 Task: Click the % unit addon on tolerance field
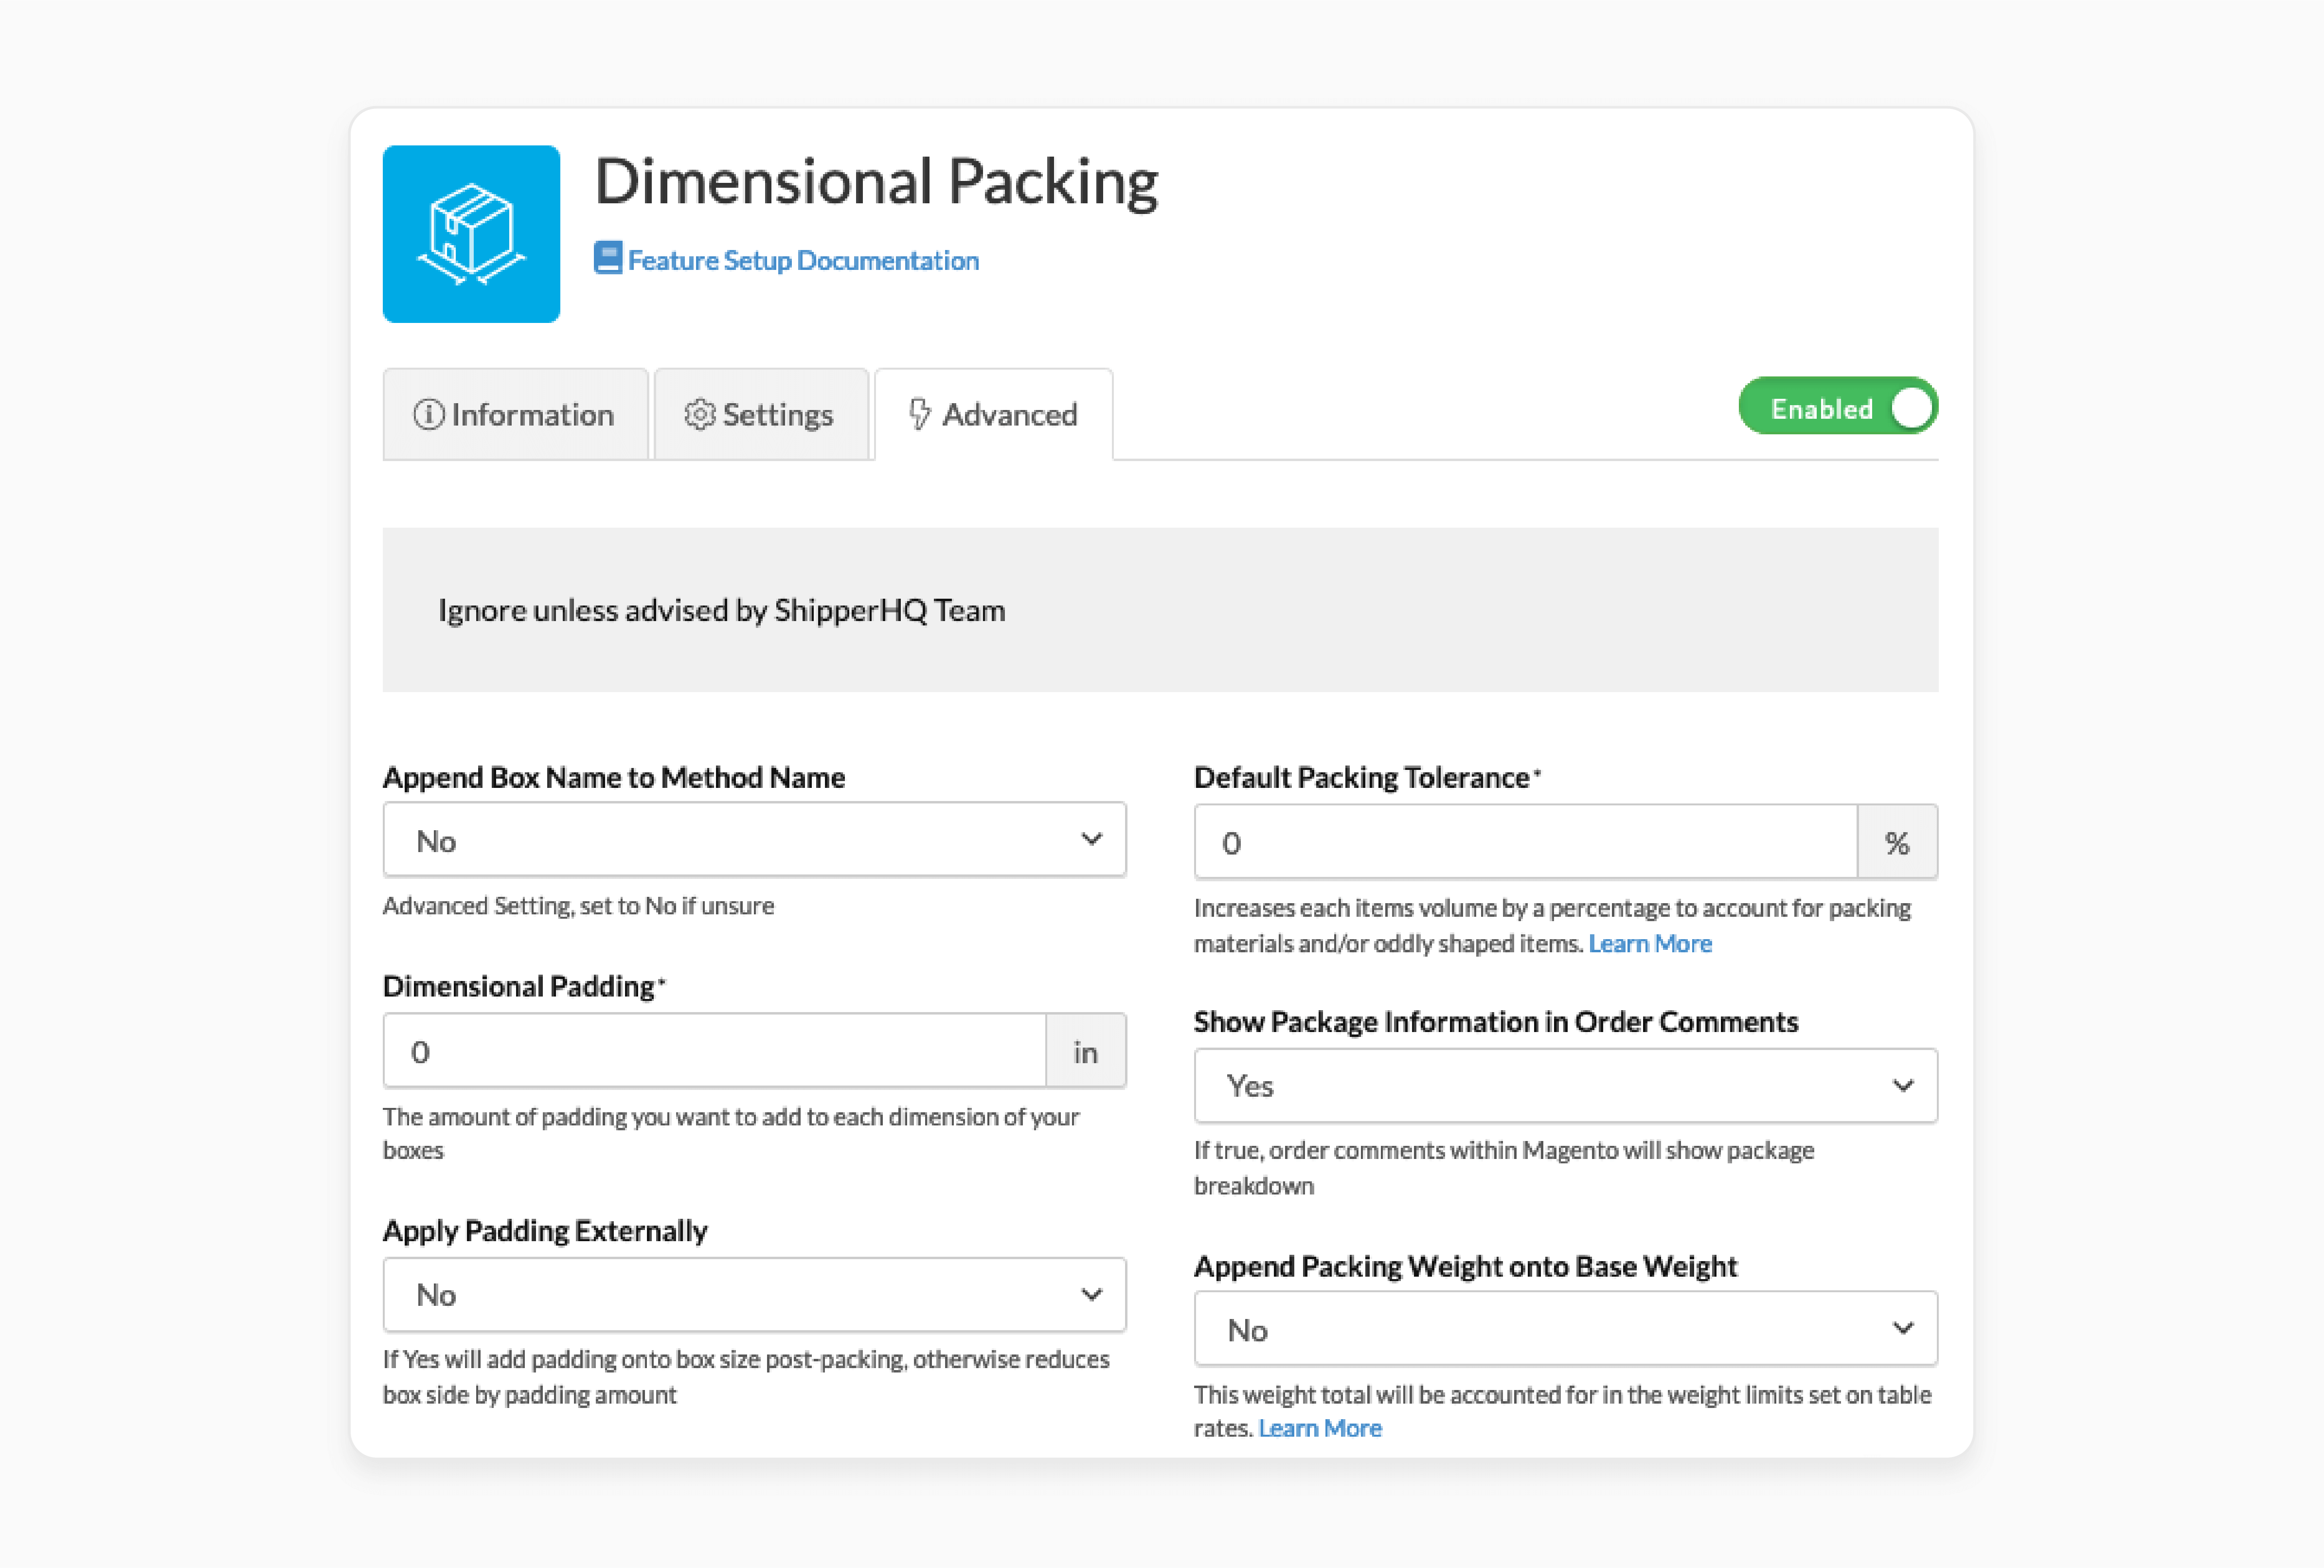coord(1897,842)
